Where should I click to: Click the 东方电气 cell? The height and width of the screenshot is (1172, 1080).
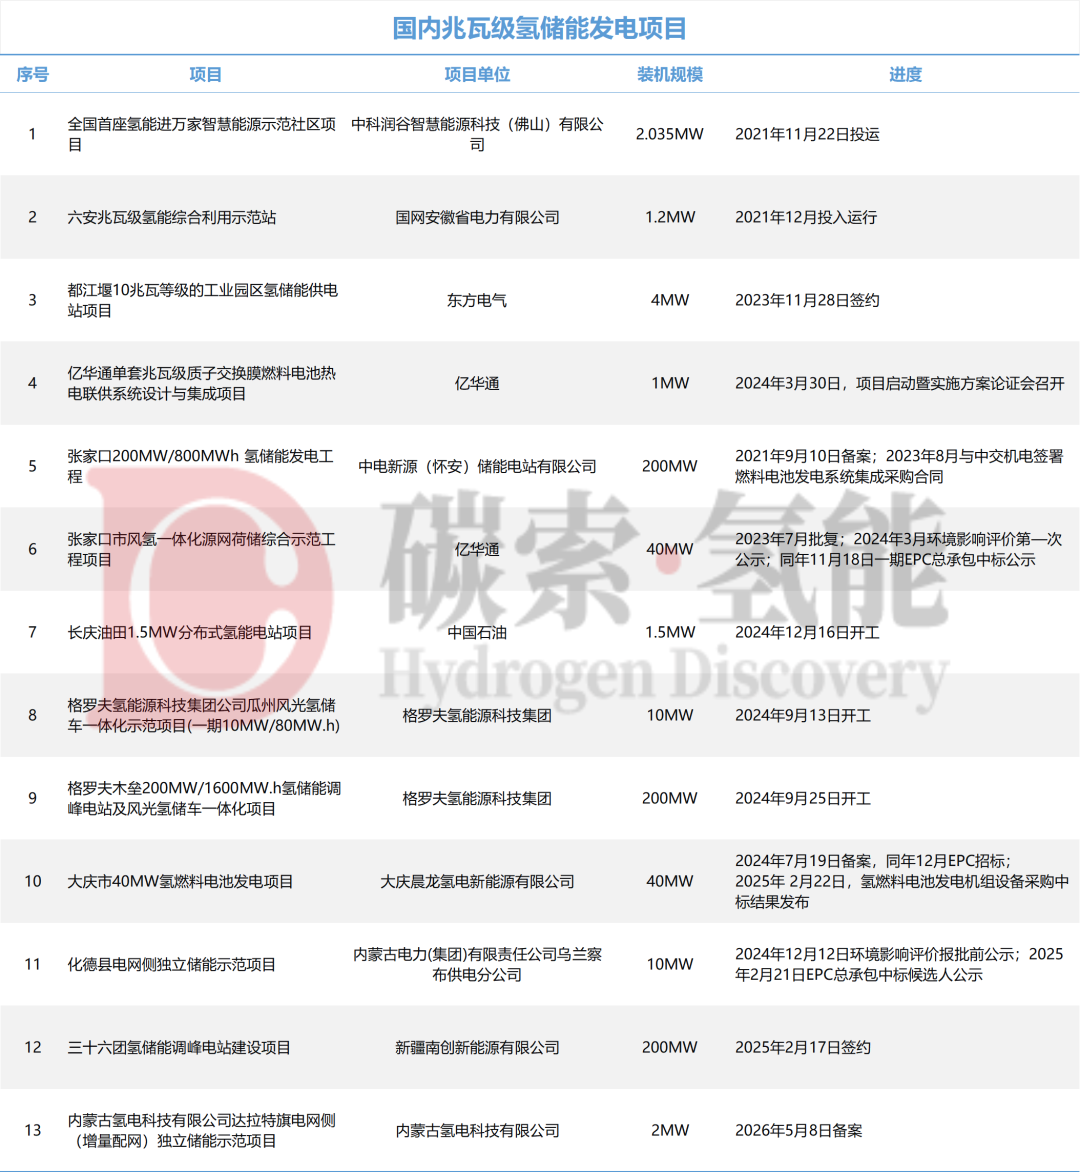pyautogui.click(x=477, y=300)
